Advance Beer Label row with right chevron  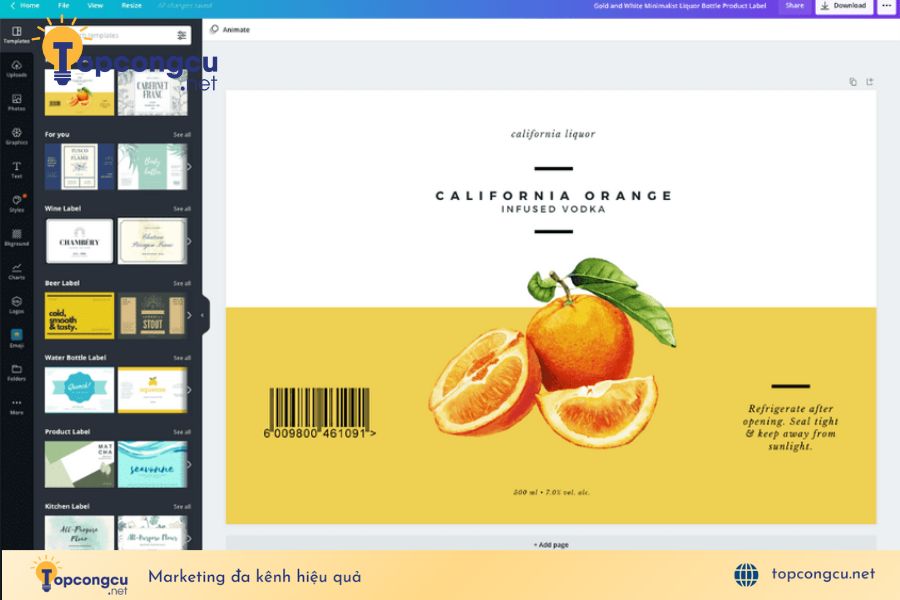point(189,315)
